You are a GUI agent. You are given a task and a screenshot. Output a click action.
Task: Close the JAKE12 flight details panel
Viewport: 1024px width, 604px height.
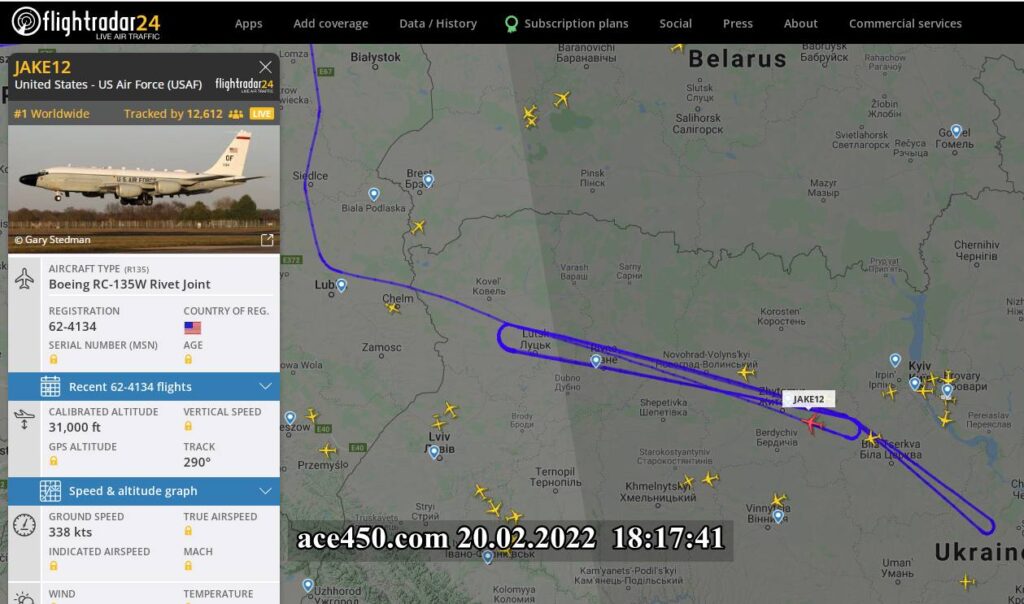265,67
